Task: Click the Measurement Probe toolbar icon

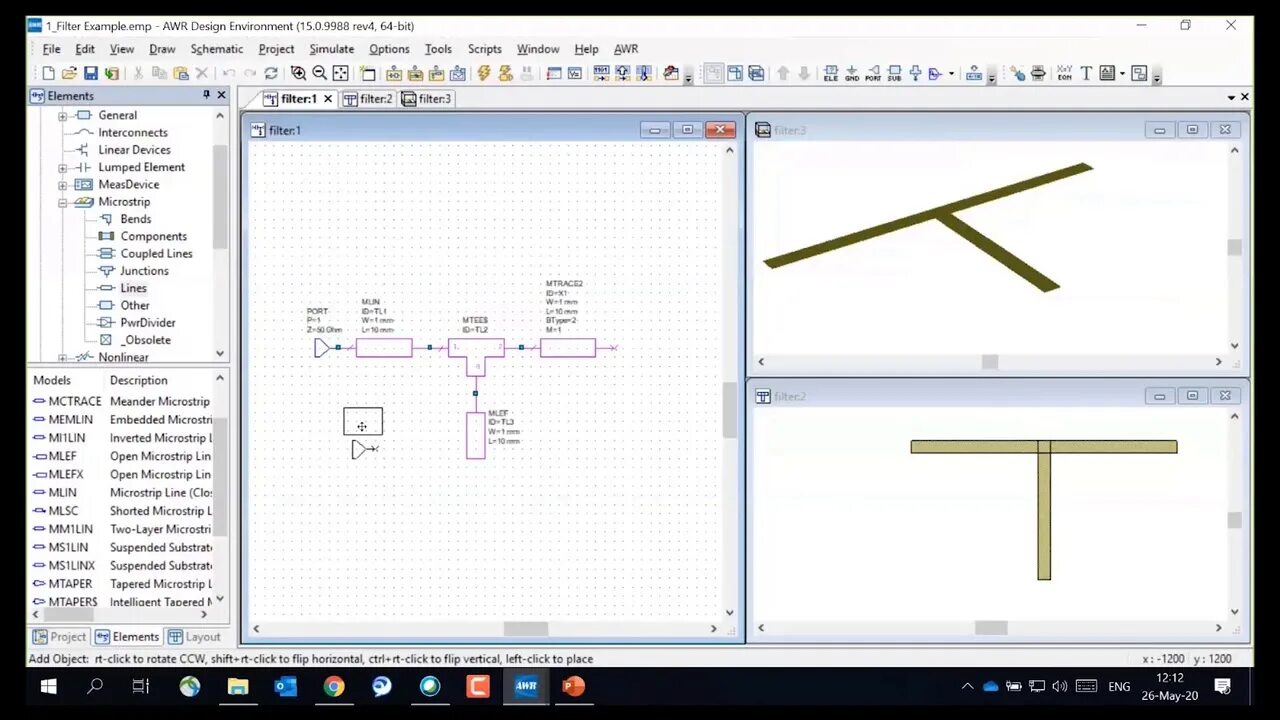Action: (936, 73)
